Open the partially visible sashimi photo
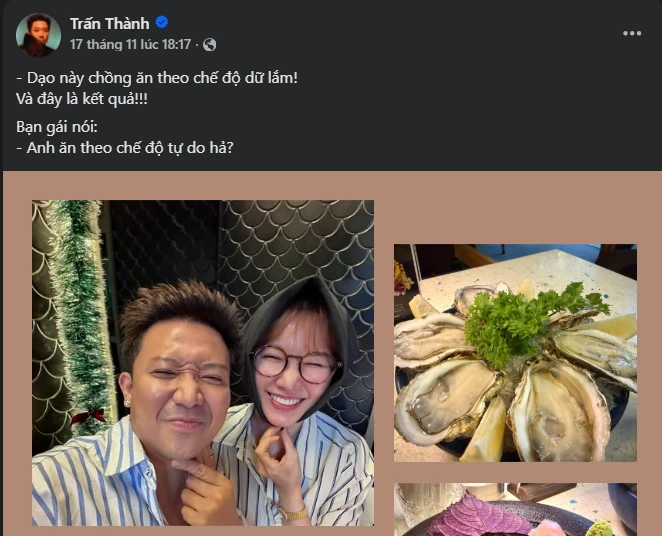 click(x=515, y=509)
